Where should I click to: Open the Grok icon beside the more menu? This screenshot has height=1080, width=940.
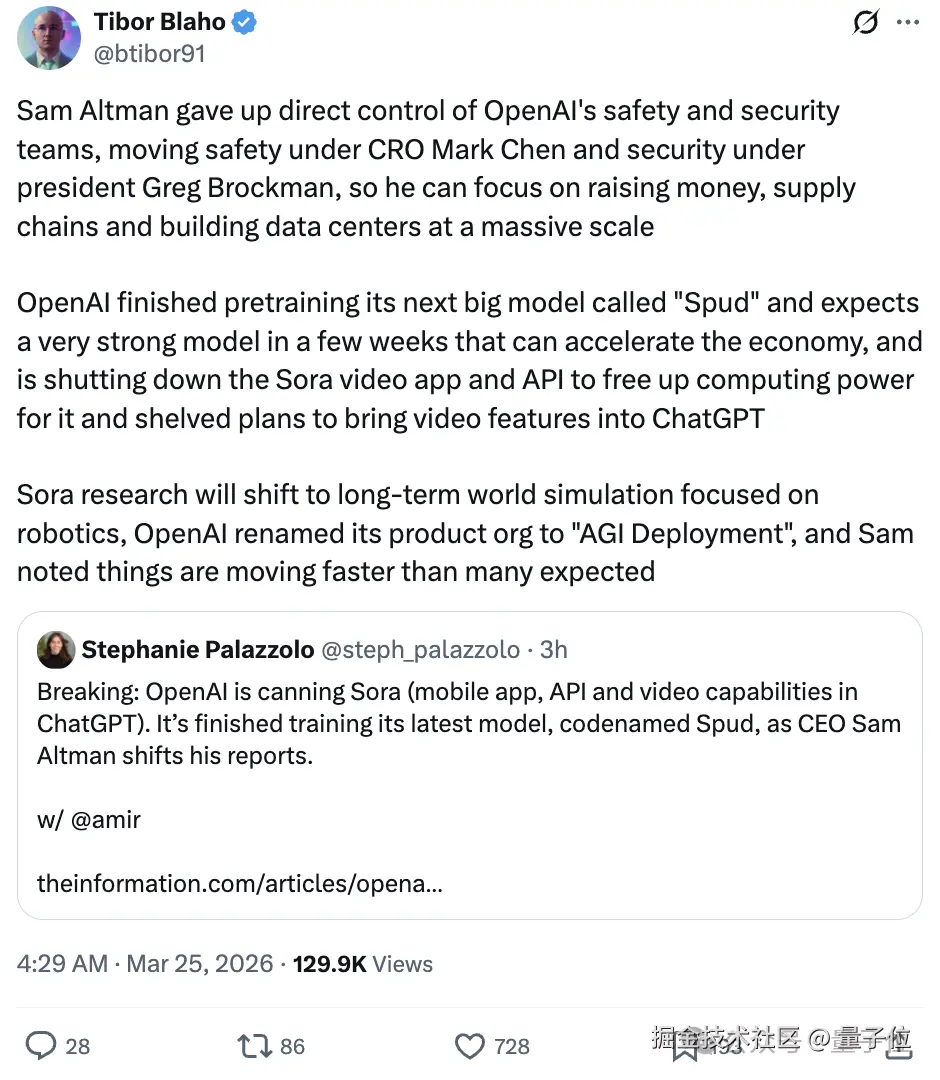click(865, 23)
